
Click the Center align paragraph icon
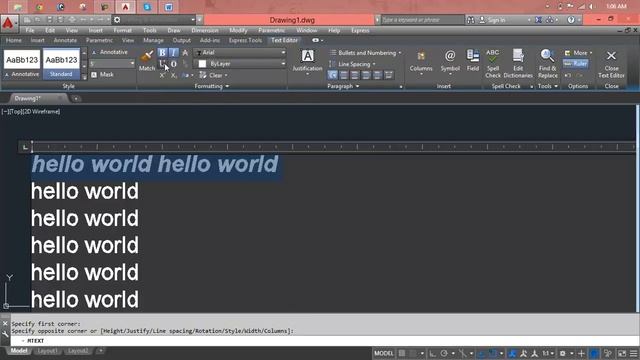pyautogui.click(x=355, y=75)
